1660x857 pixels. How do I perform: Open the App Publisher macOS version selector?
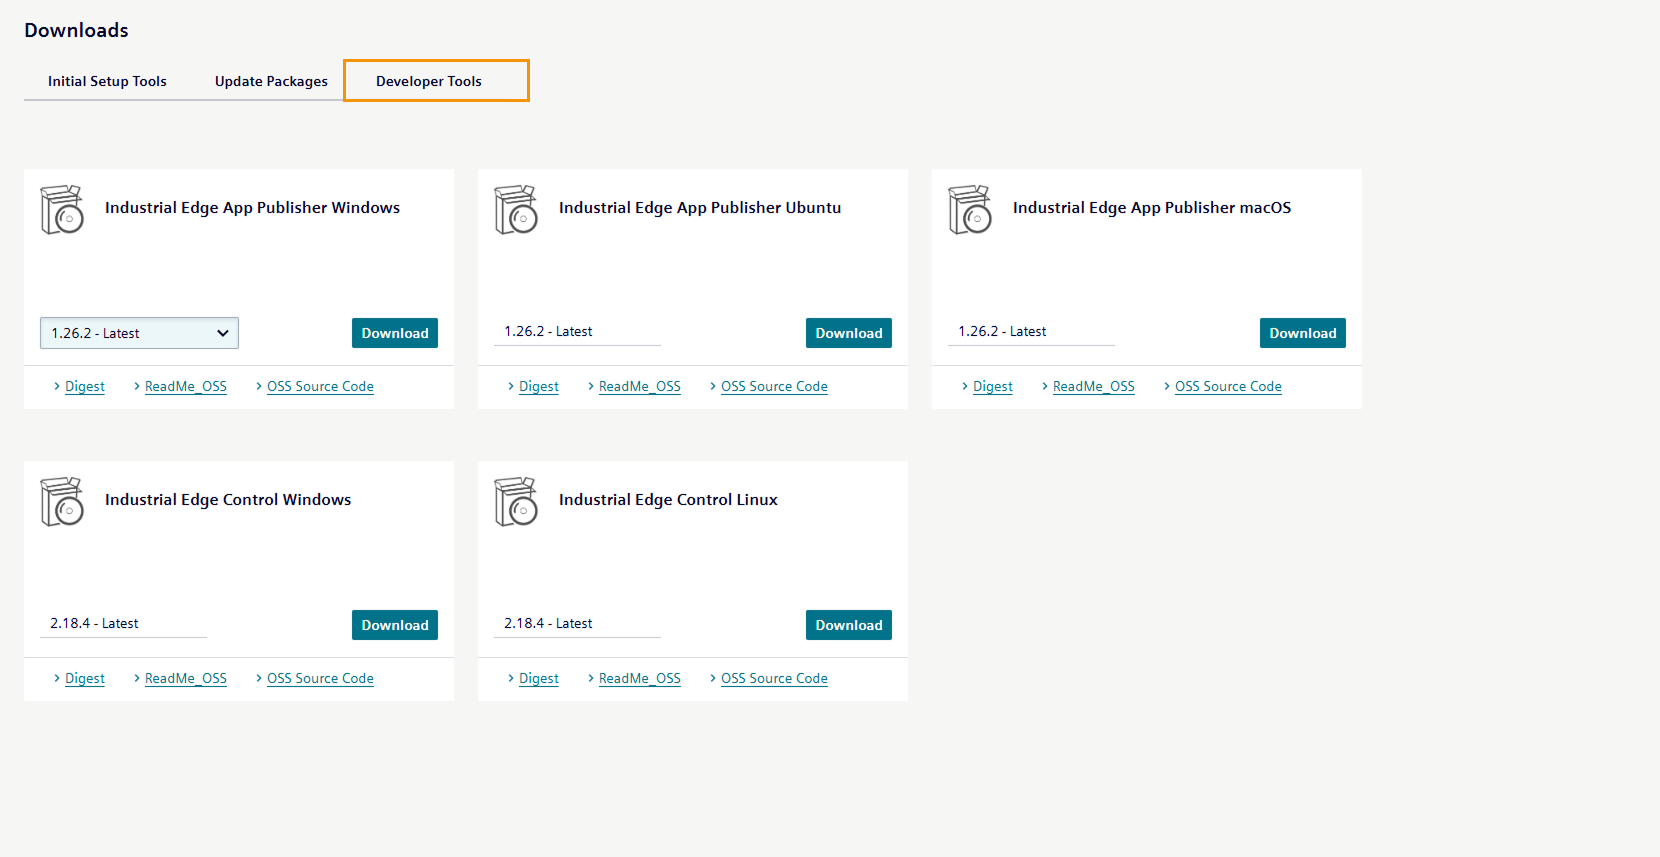pyautogui.click(x=1031, y=331)
